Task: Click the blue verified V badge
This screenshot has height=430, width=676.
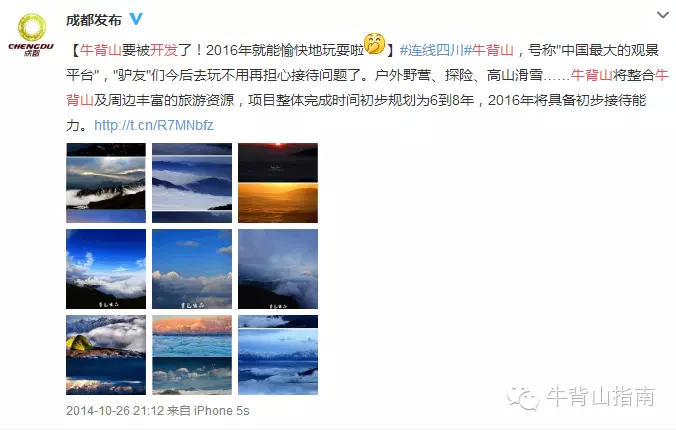Action: (136, 19)
